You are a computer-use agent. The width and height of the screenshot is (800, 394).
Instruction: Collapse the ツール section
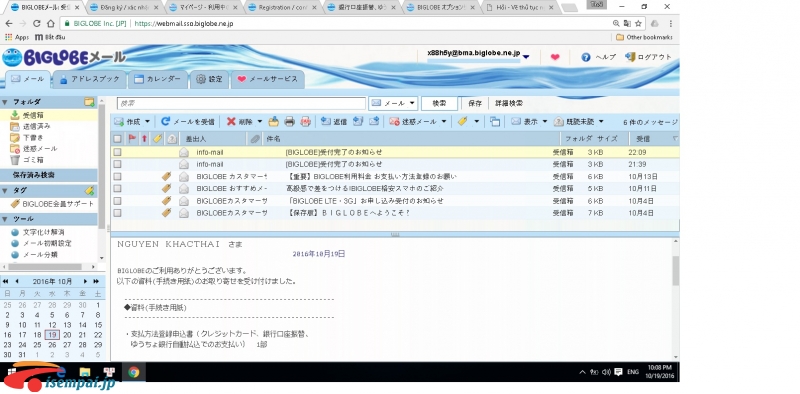5,219
